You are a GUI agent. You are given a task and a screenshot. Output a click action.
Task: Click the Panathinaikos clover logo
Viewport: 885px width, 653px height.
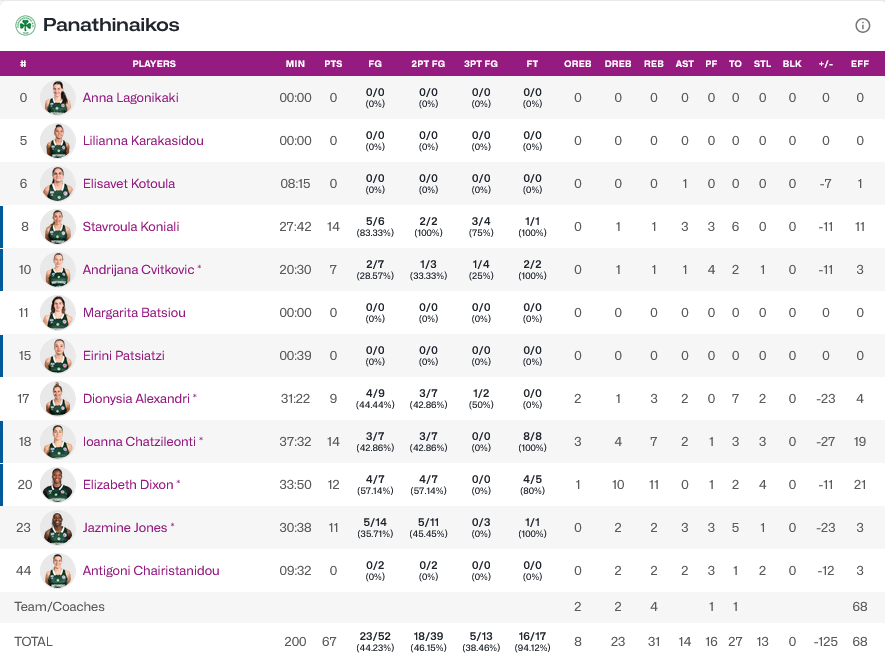tap(25, 25)
